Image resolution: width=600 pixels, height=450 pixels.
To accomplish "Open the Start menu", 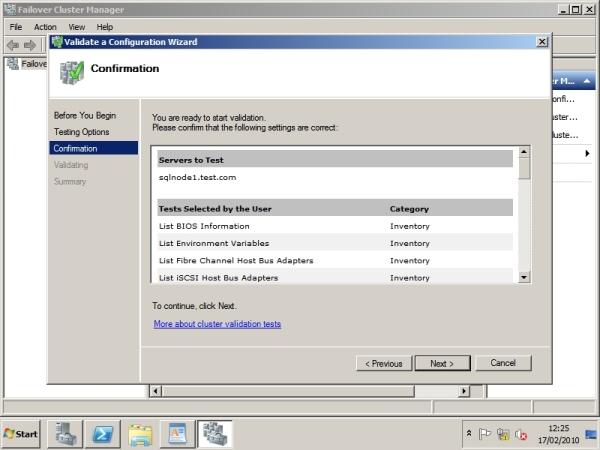I will [x=21, y=434].
